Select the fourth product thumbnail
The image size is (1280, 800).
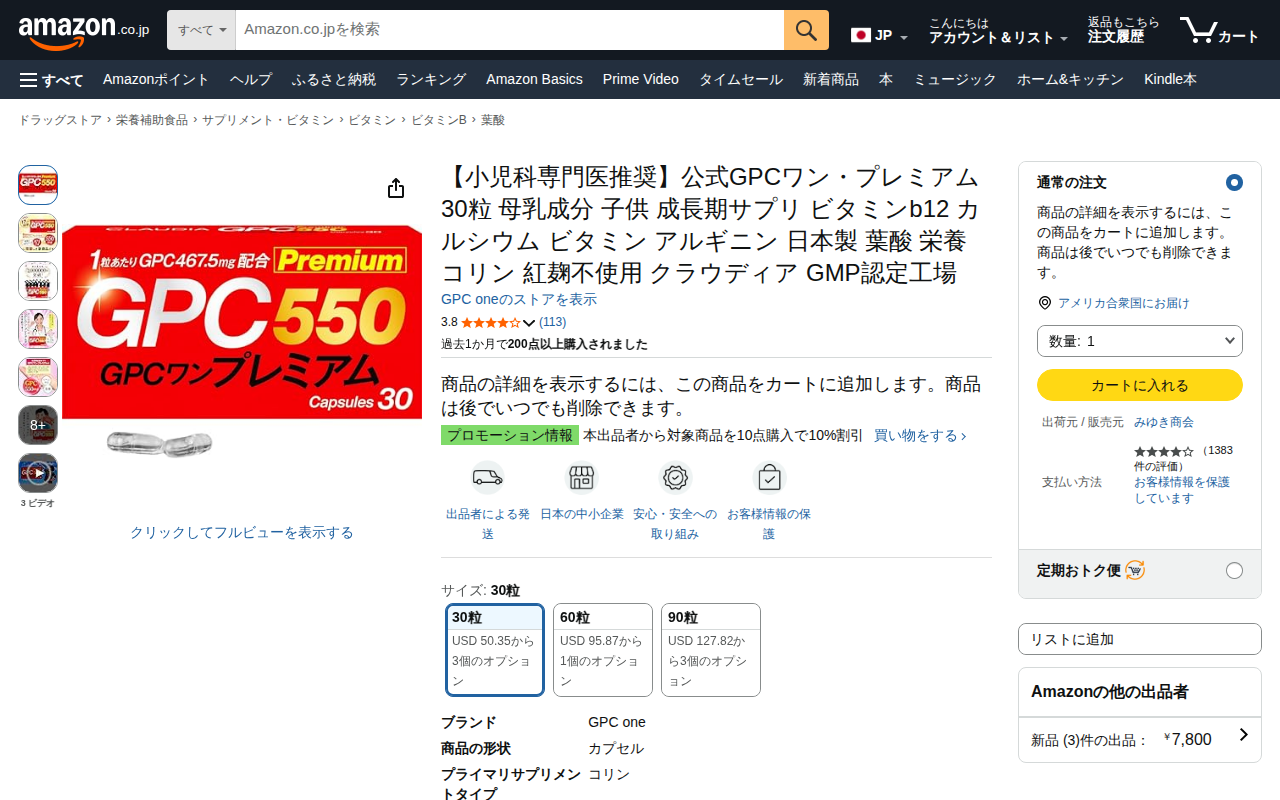point(38,329)
